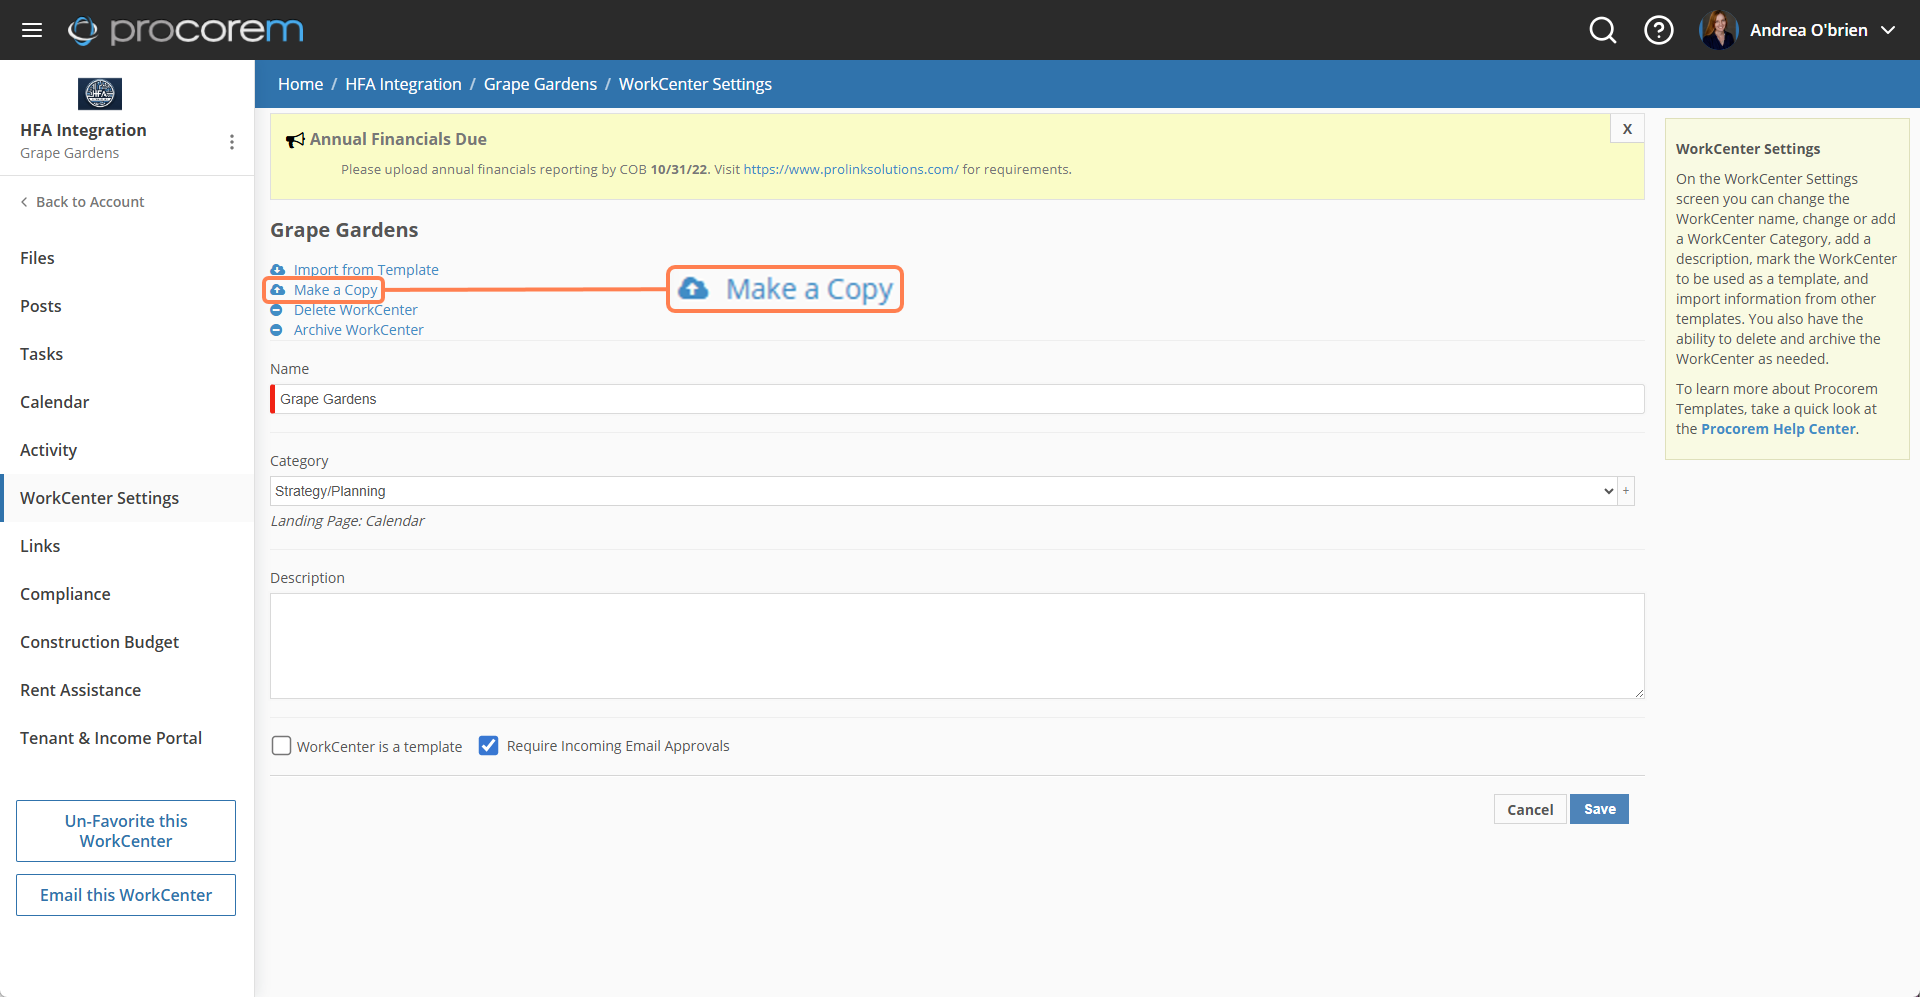1920x997 pixels.
Task: Click the Procorem logo
Action: 186,30
